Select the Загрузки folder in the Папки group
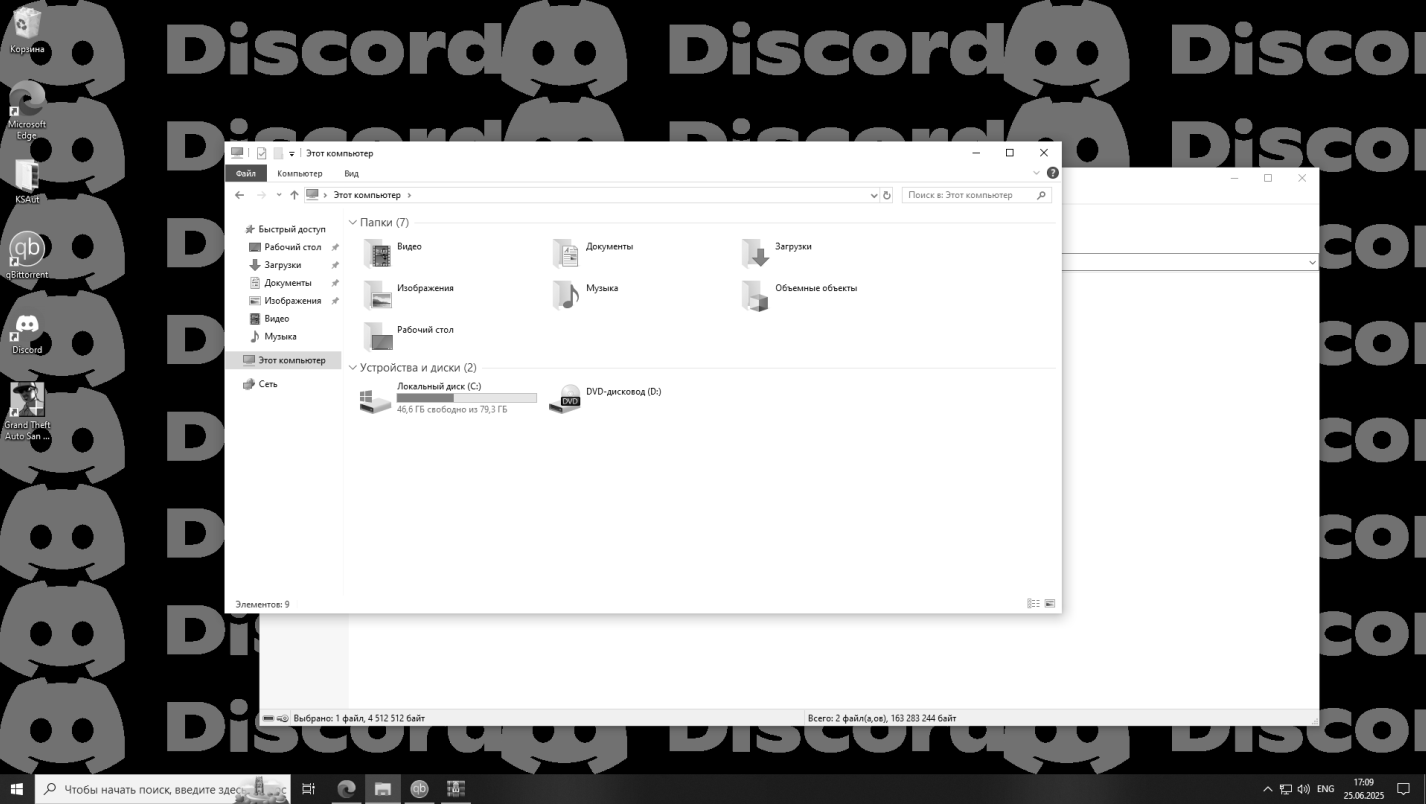Viewport: 1426px width, 804px height. pyautogui.click(x=777, y=253)
